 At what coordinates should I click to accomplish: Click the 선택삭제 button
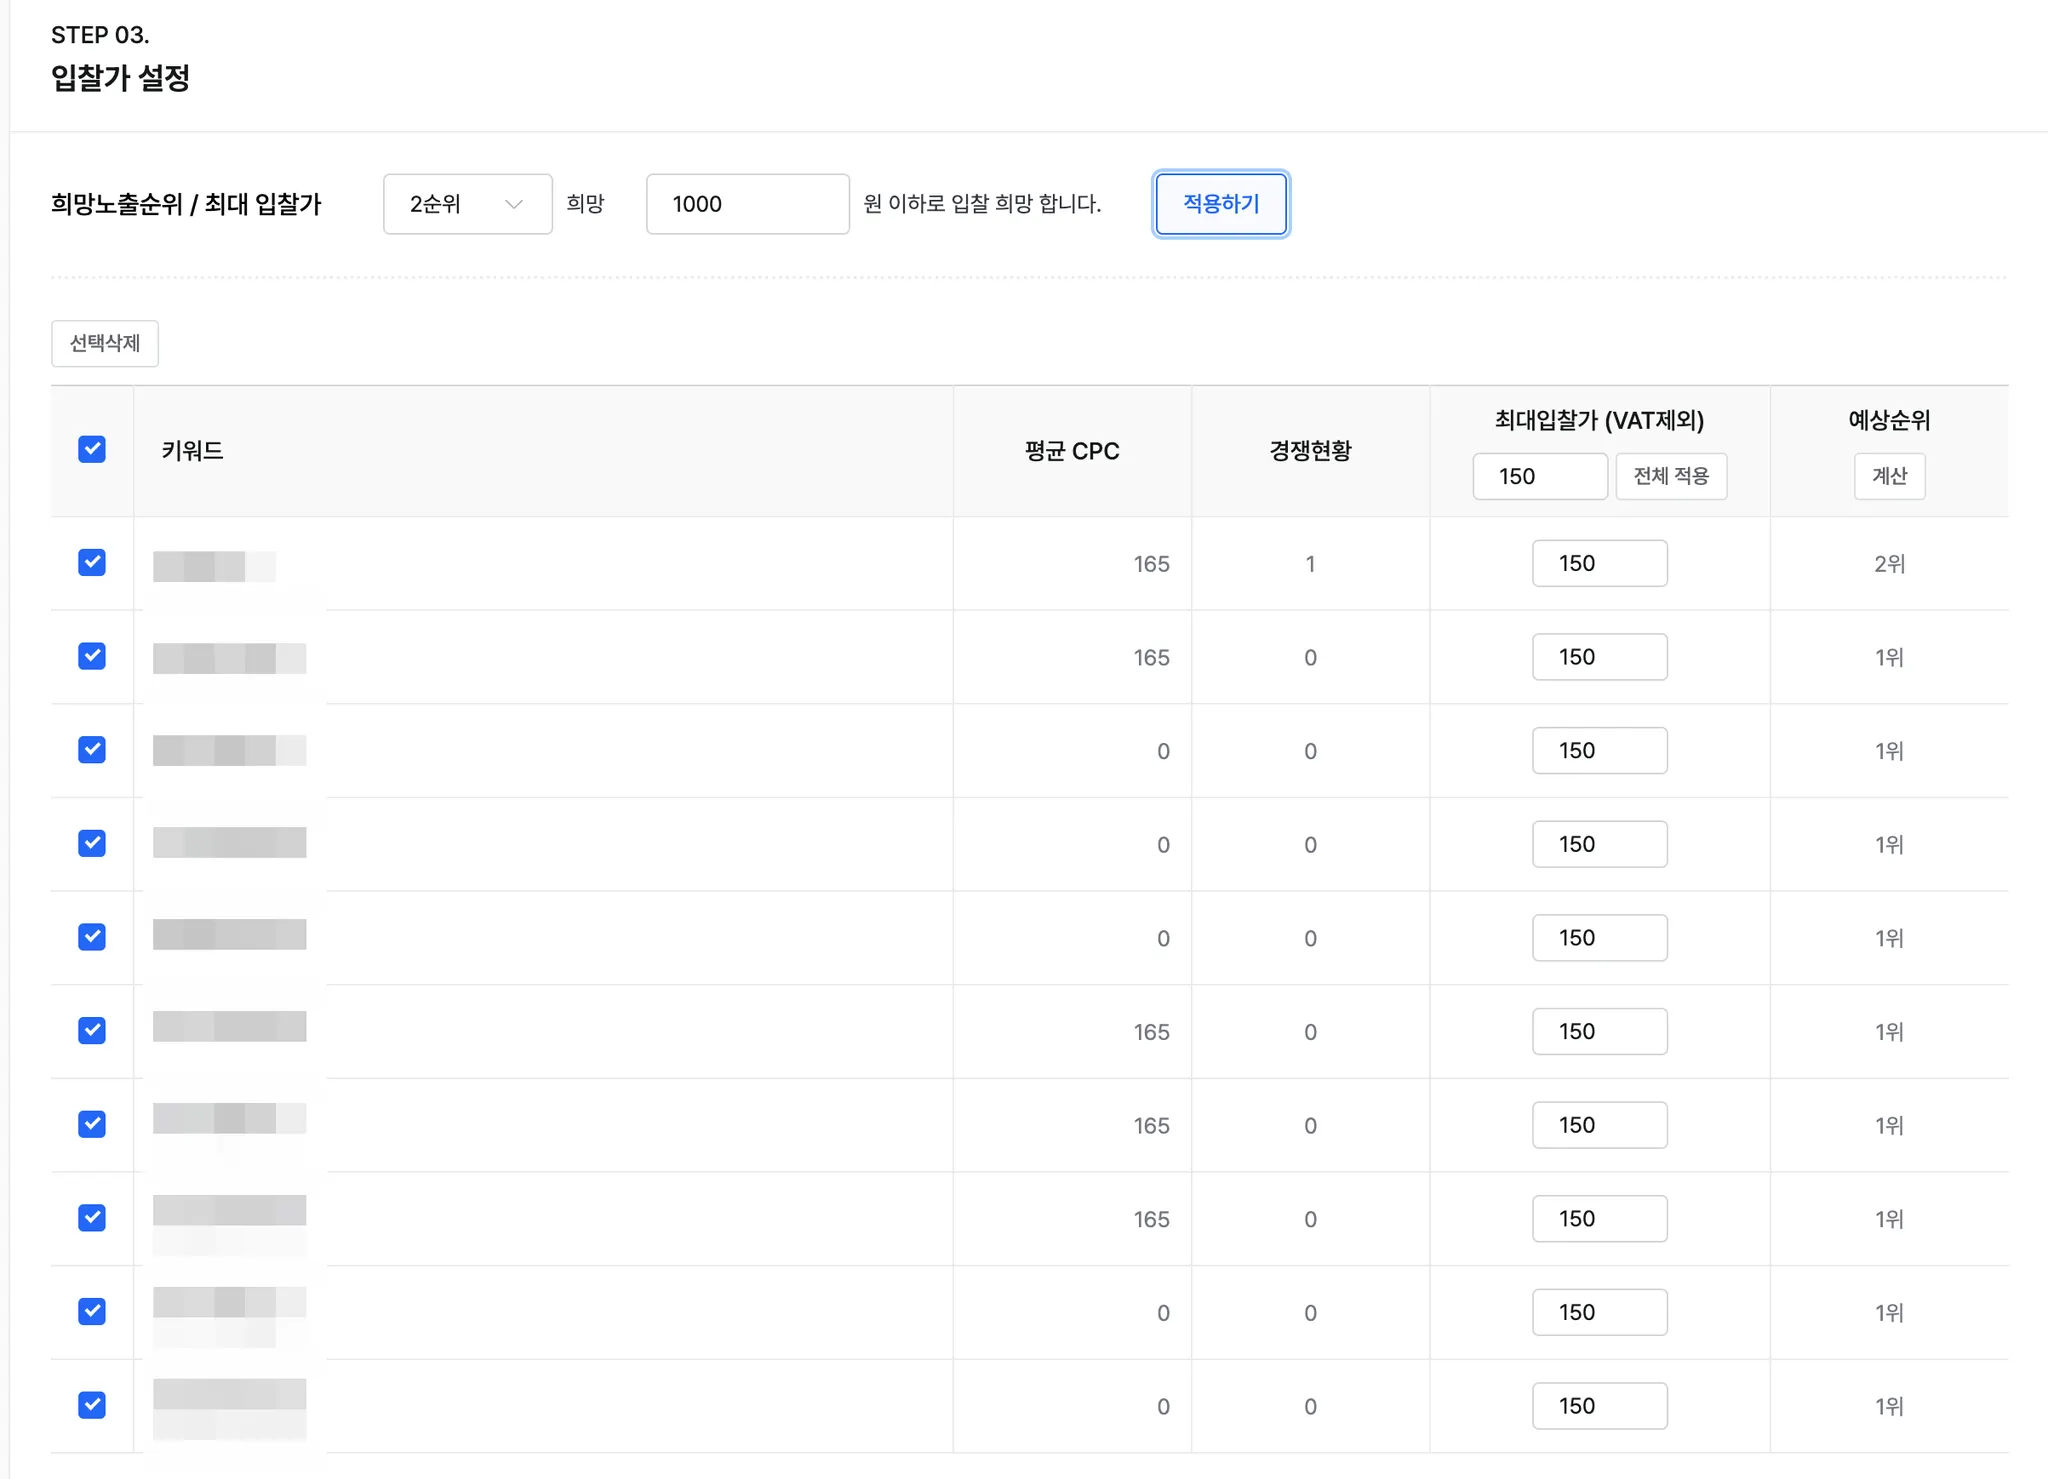point(105,343)
